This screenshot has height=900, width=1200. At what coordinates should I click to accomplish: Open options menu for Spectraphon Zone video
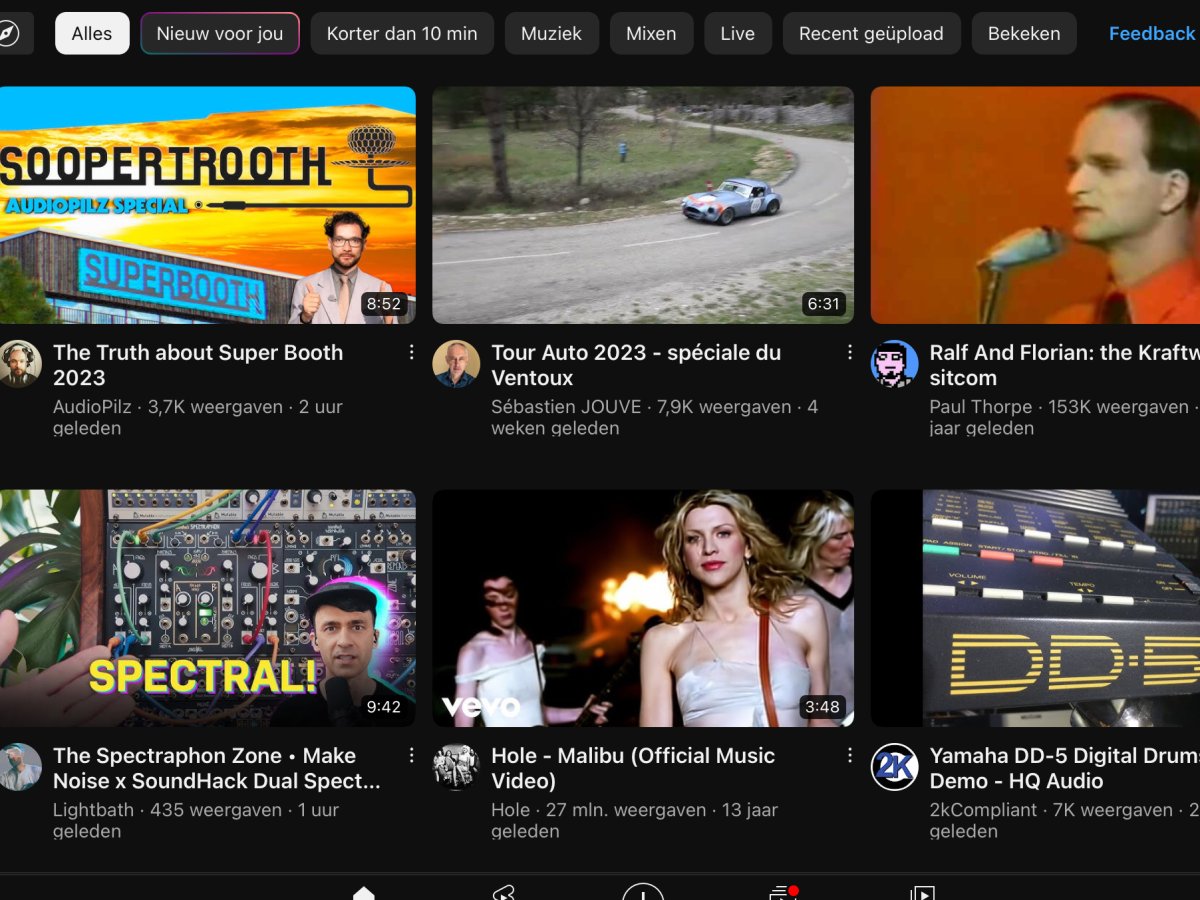(x=411, y=755)
